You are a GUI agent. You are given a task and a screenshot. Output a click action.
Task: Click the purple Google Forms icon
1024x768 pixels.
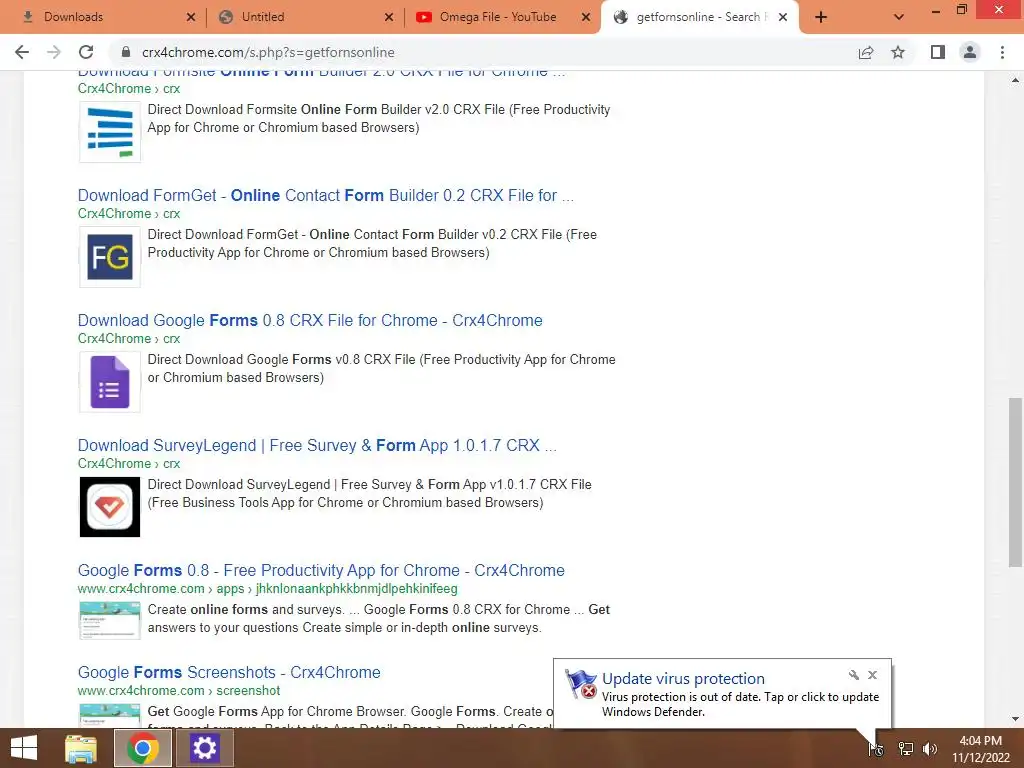110,381
